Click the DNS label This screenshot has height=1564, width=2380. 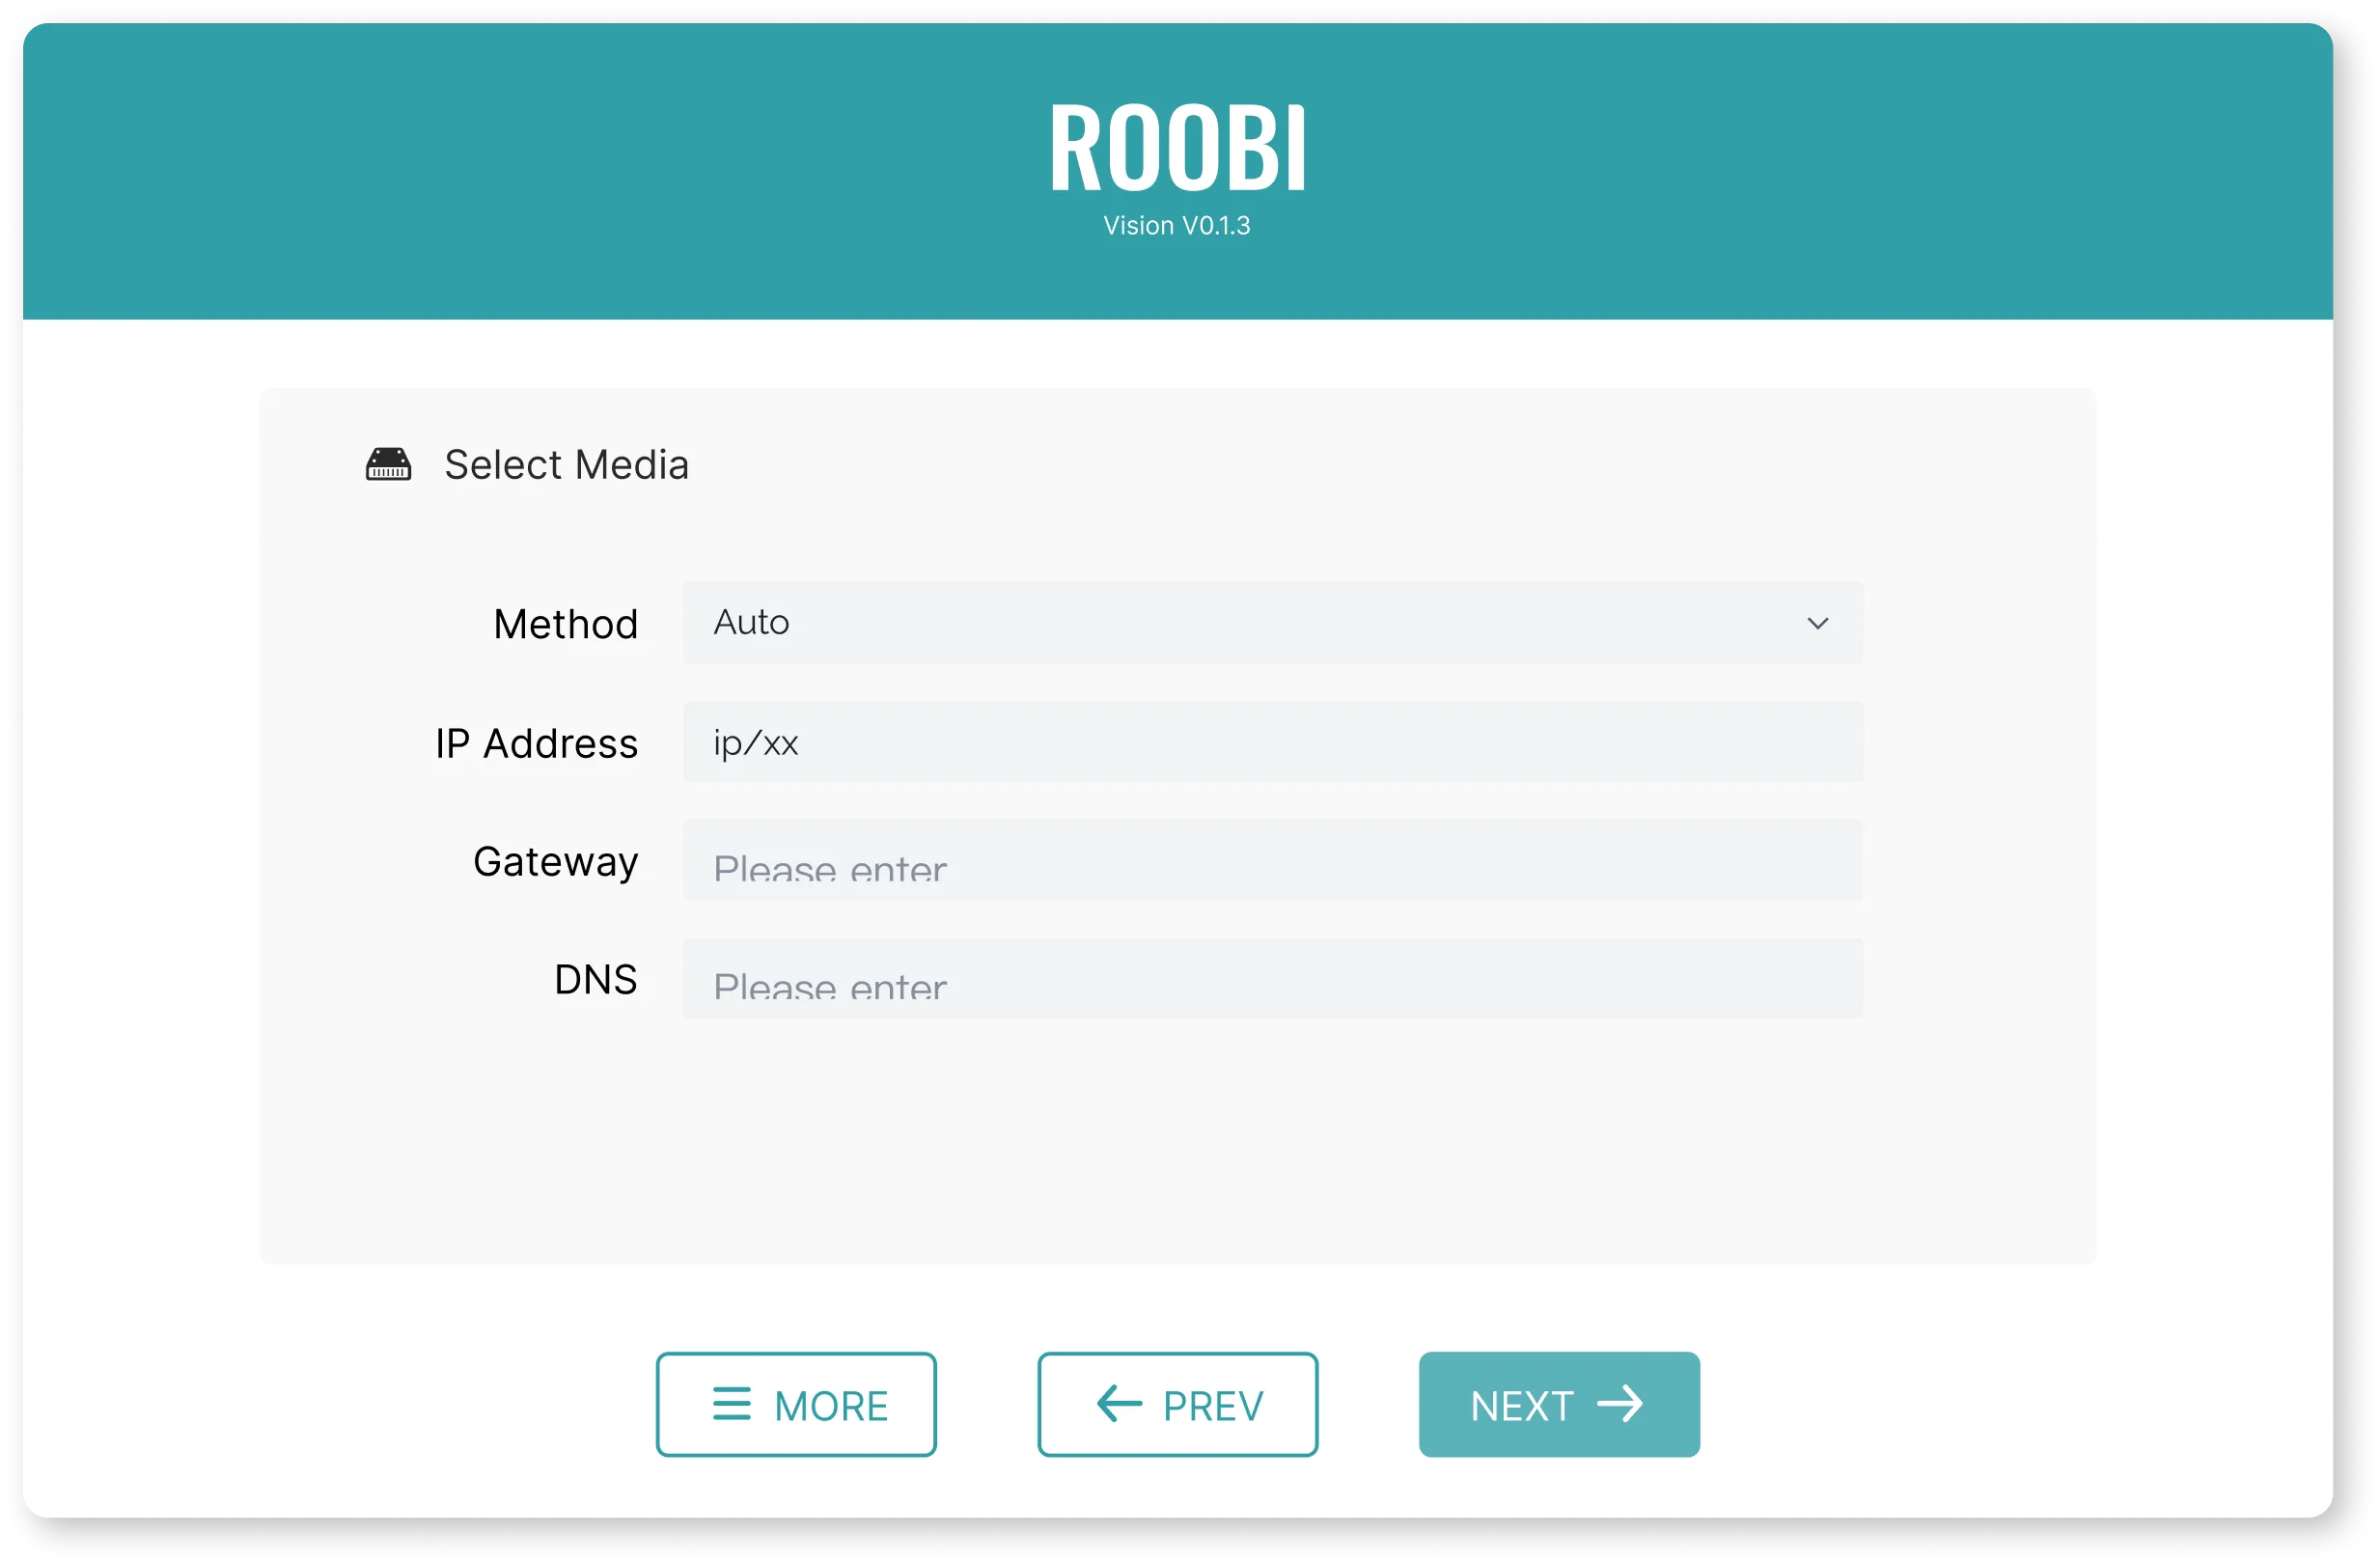(x=596, y=980)
